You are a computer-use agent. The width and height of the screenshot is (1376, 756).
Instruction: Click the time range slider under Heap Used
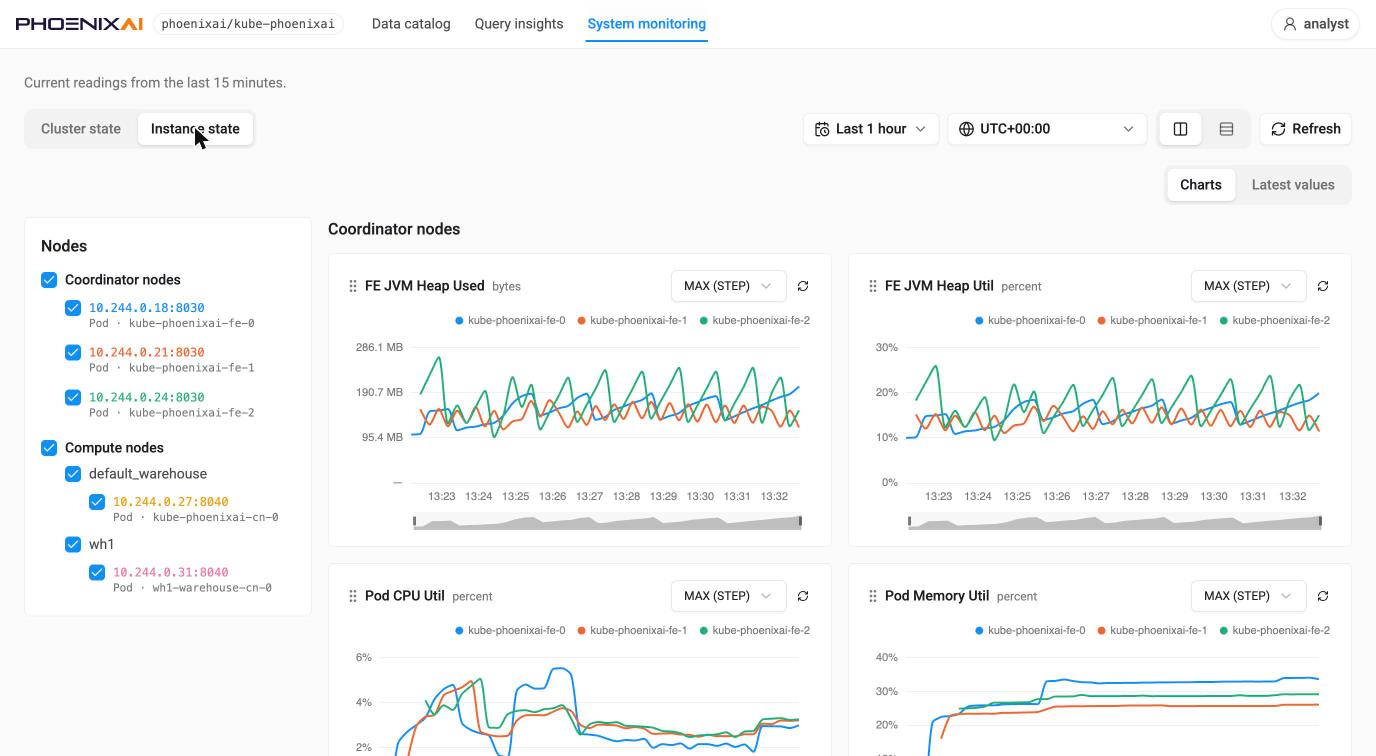coord(608,521)
